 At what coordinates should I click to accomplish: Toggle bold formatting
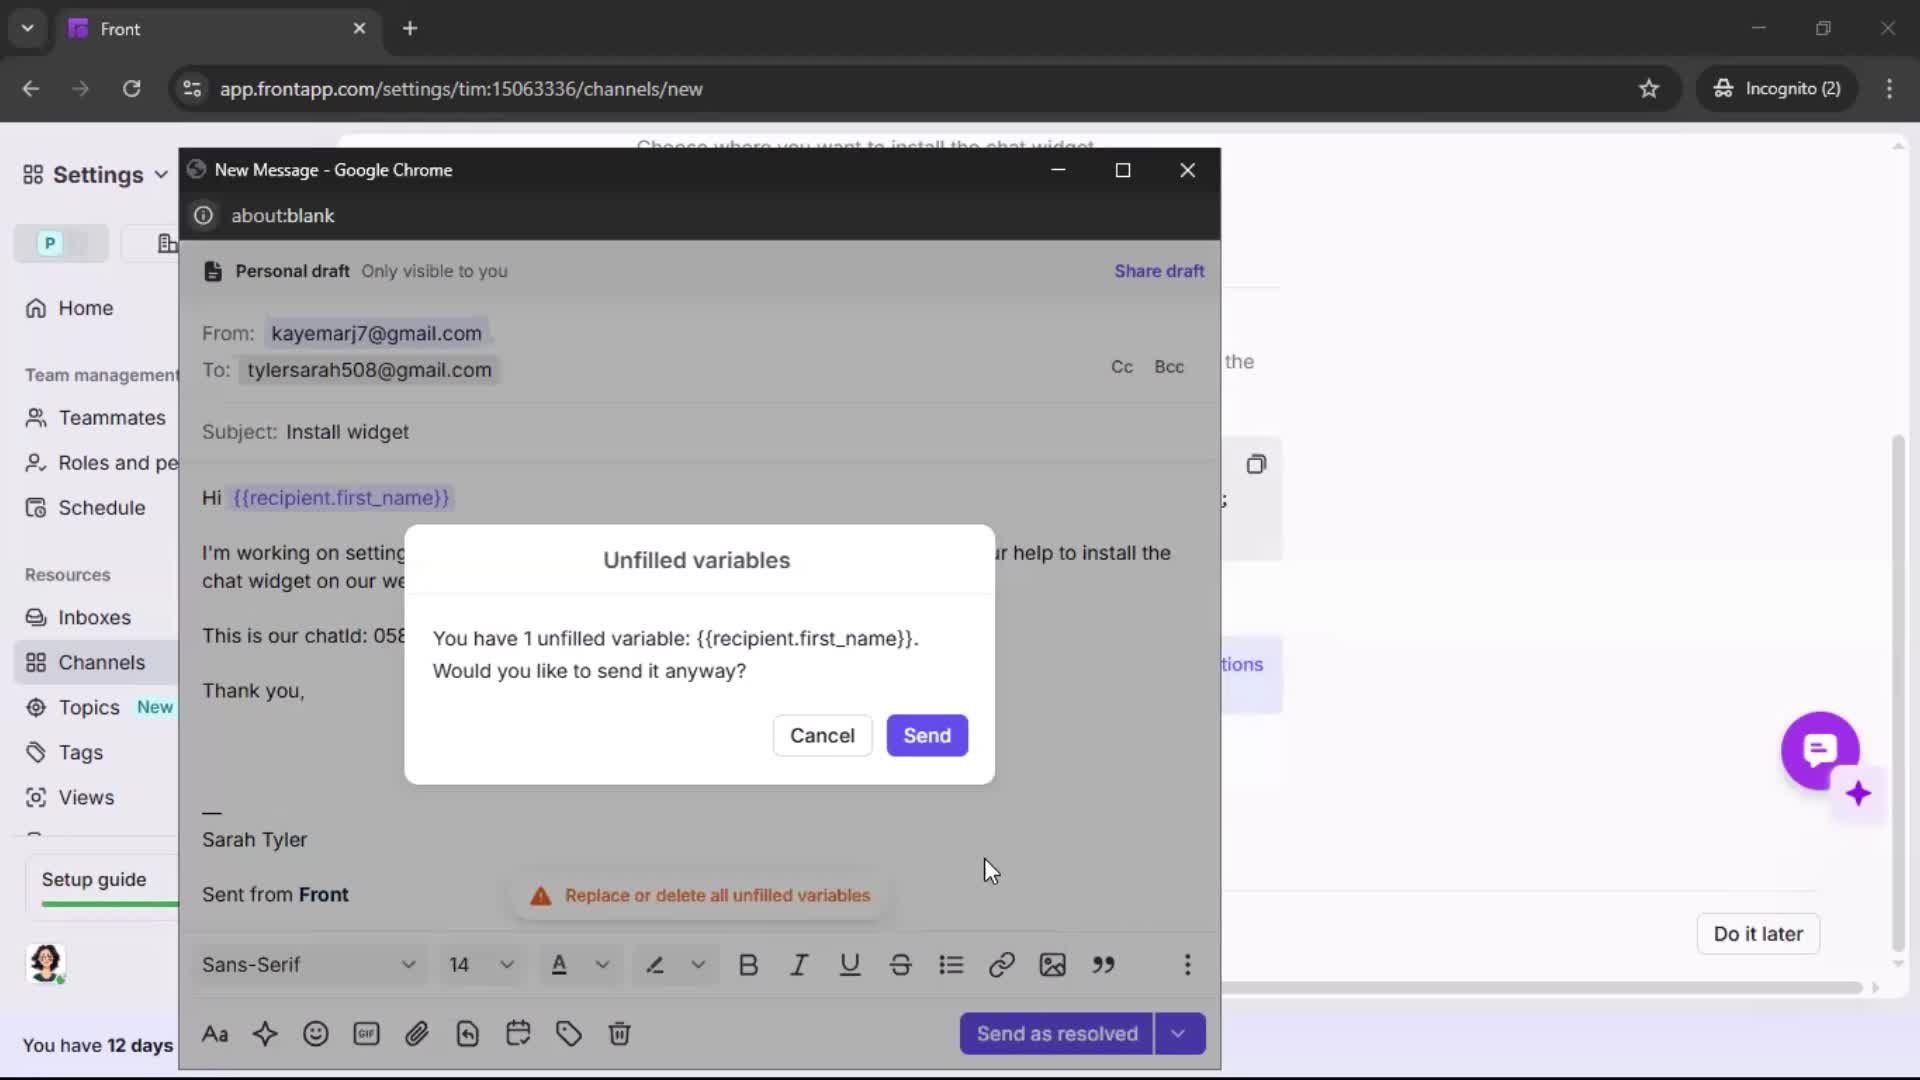tap(748, 964)
